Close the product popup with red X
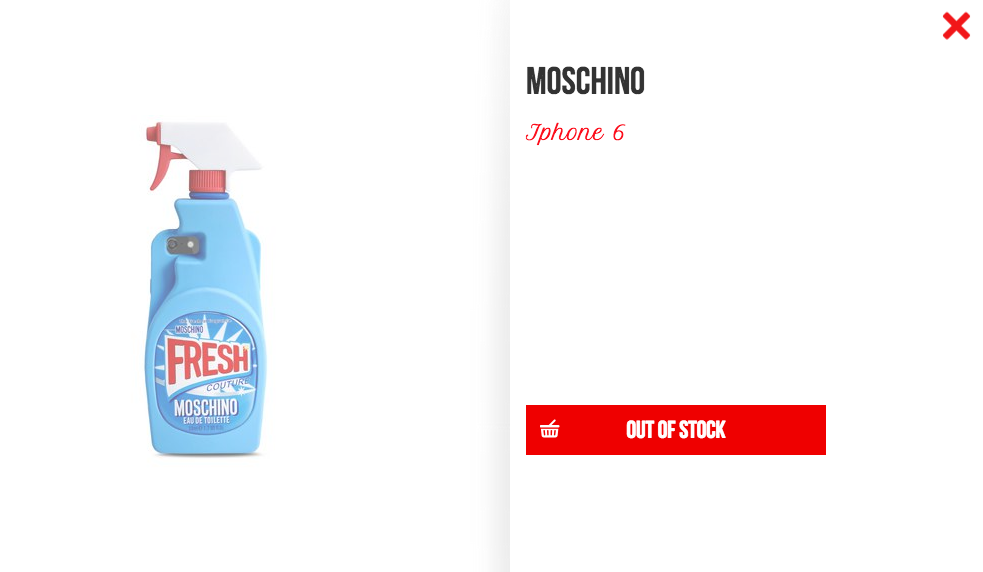 click(x=956, y=26)
